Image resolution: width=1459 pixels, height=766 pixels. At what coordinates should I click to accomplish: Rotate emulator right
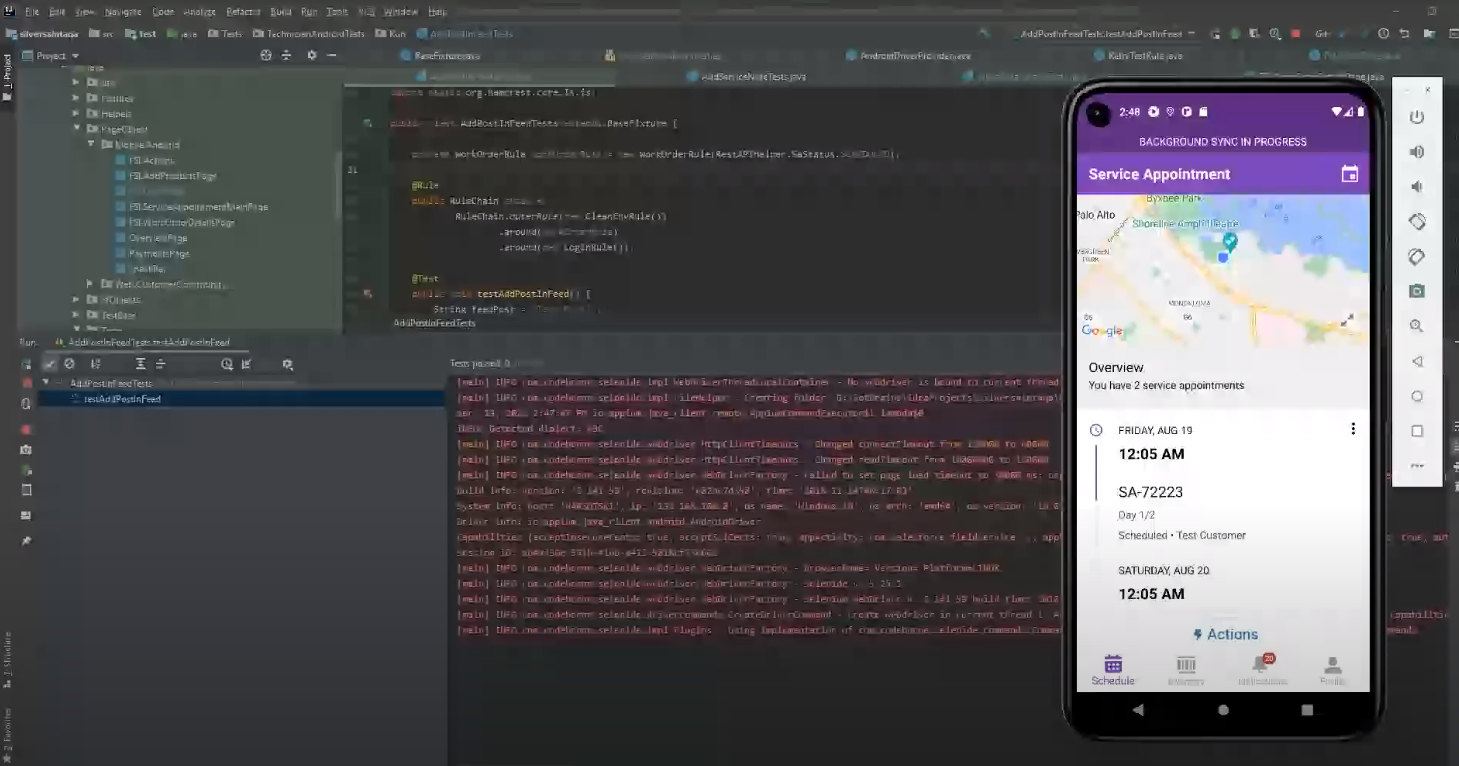coord(1416,256)
